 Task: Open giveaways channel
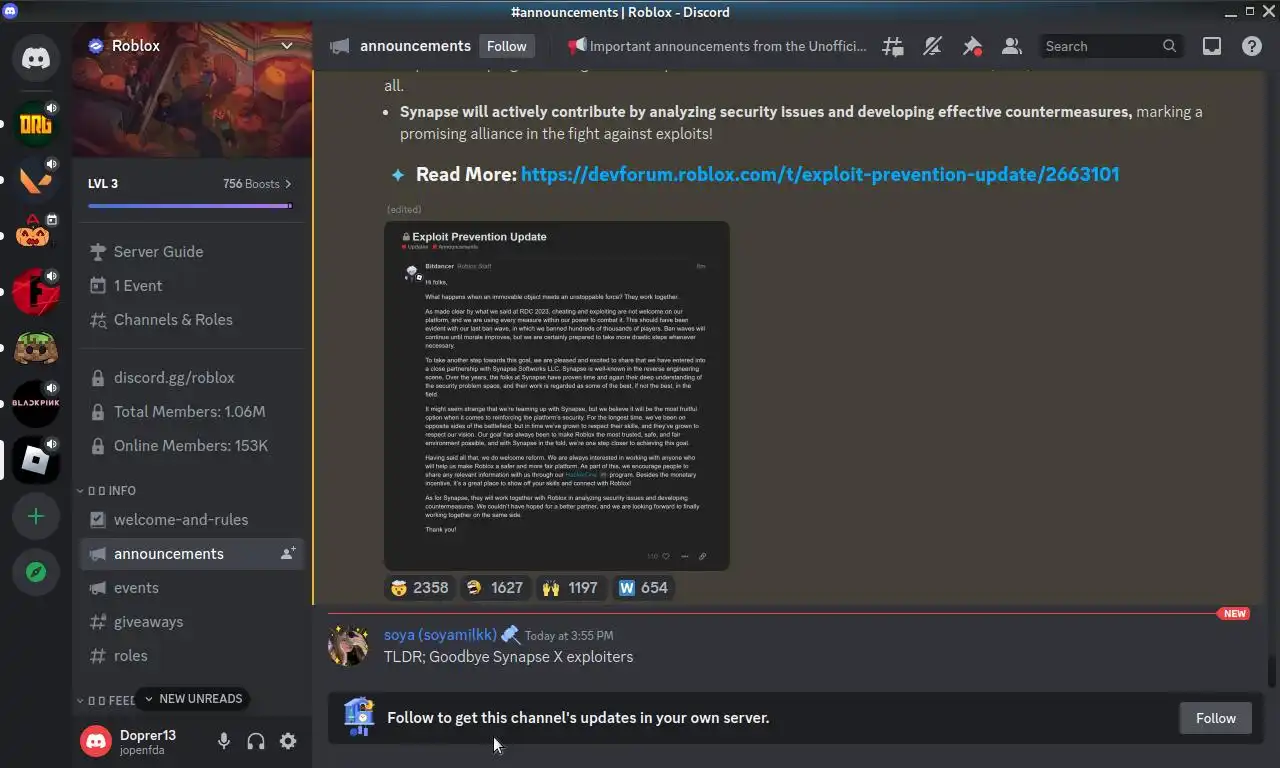coord(192,622)
